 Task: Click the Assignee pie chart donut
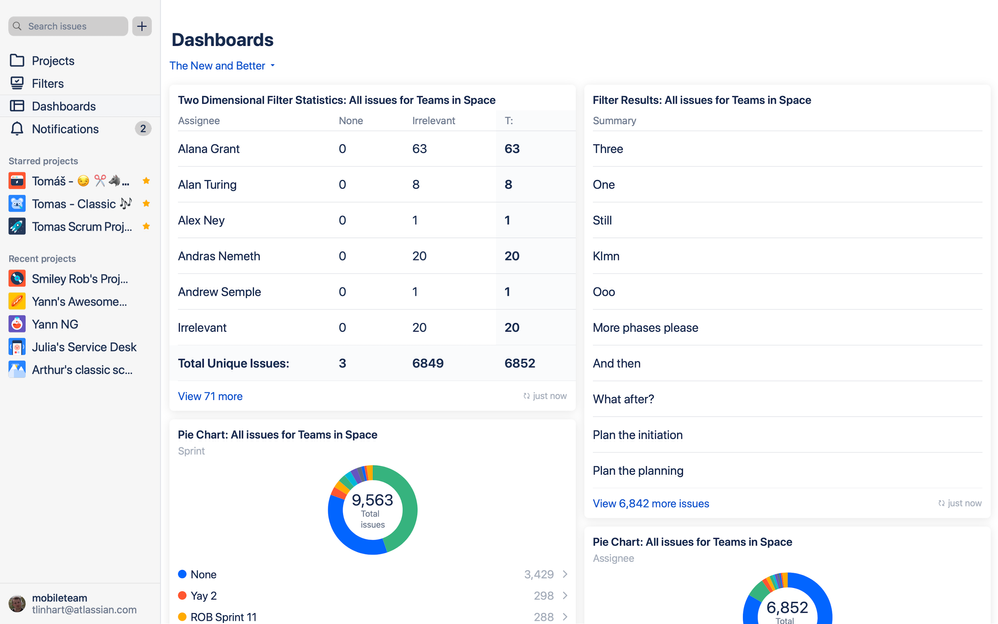(x=787, y=599)
